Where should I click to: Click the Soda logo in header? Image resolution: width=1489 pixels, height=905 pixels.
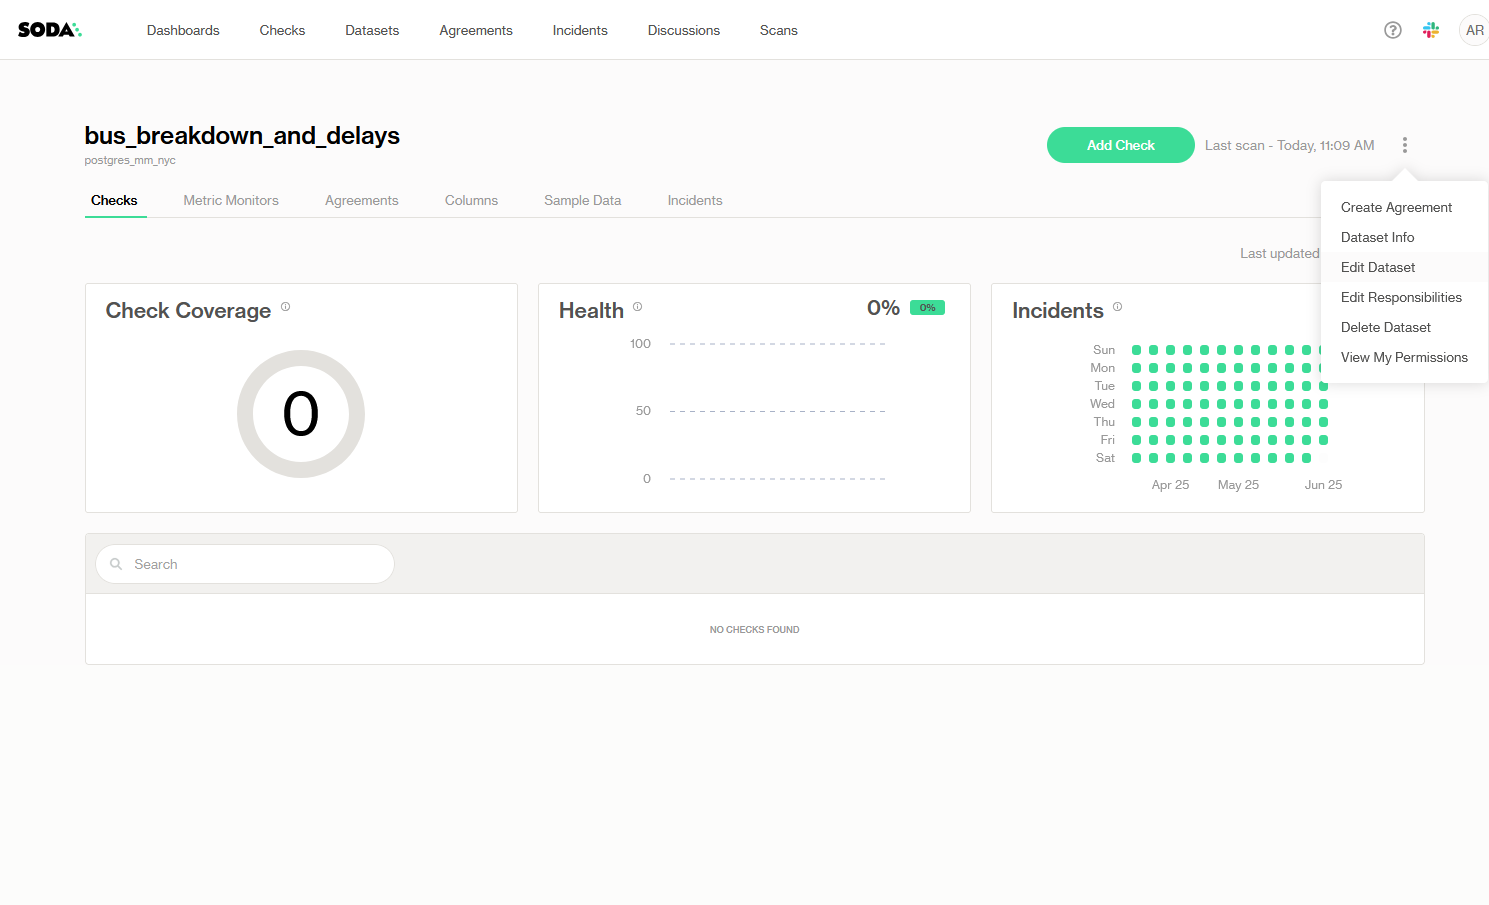[49, 30]
